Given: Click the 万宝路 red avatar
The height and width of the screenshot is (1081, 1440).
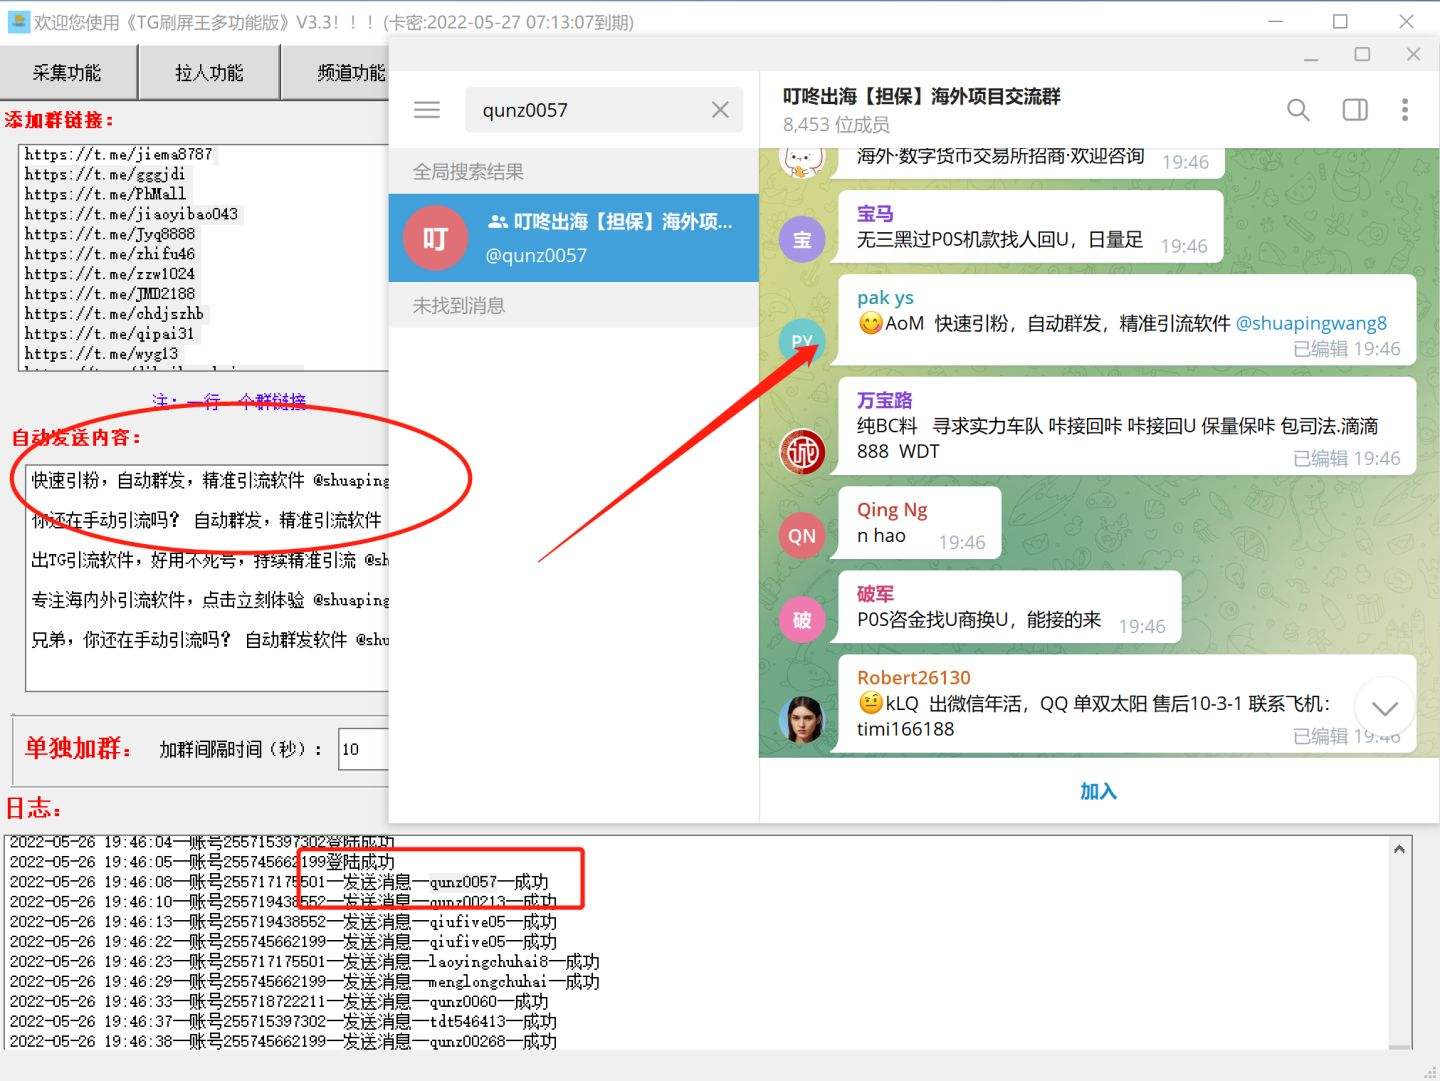Looking at the screenshot, I should (x=802, y=452).
